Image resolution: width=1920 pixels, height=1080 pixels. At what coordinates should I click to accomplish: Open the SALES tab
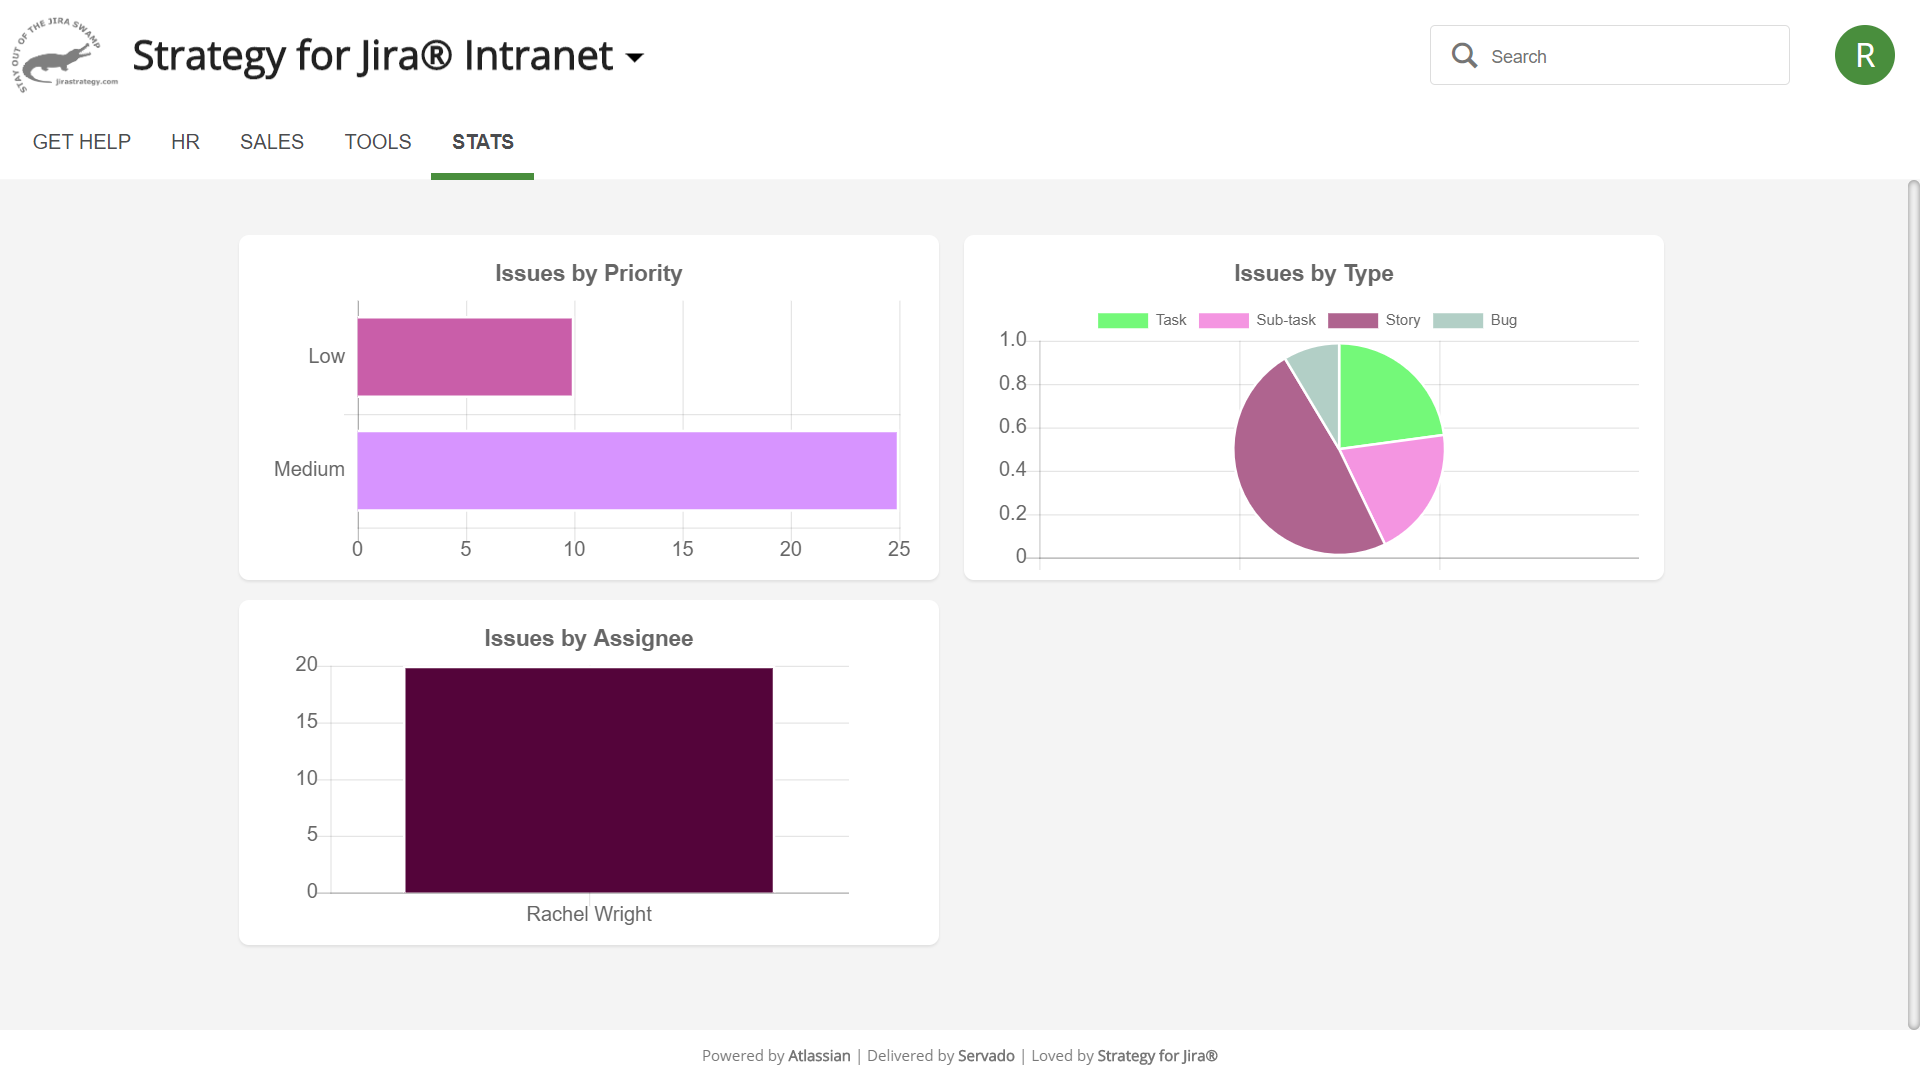272,142
